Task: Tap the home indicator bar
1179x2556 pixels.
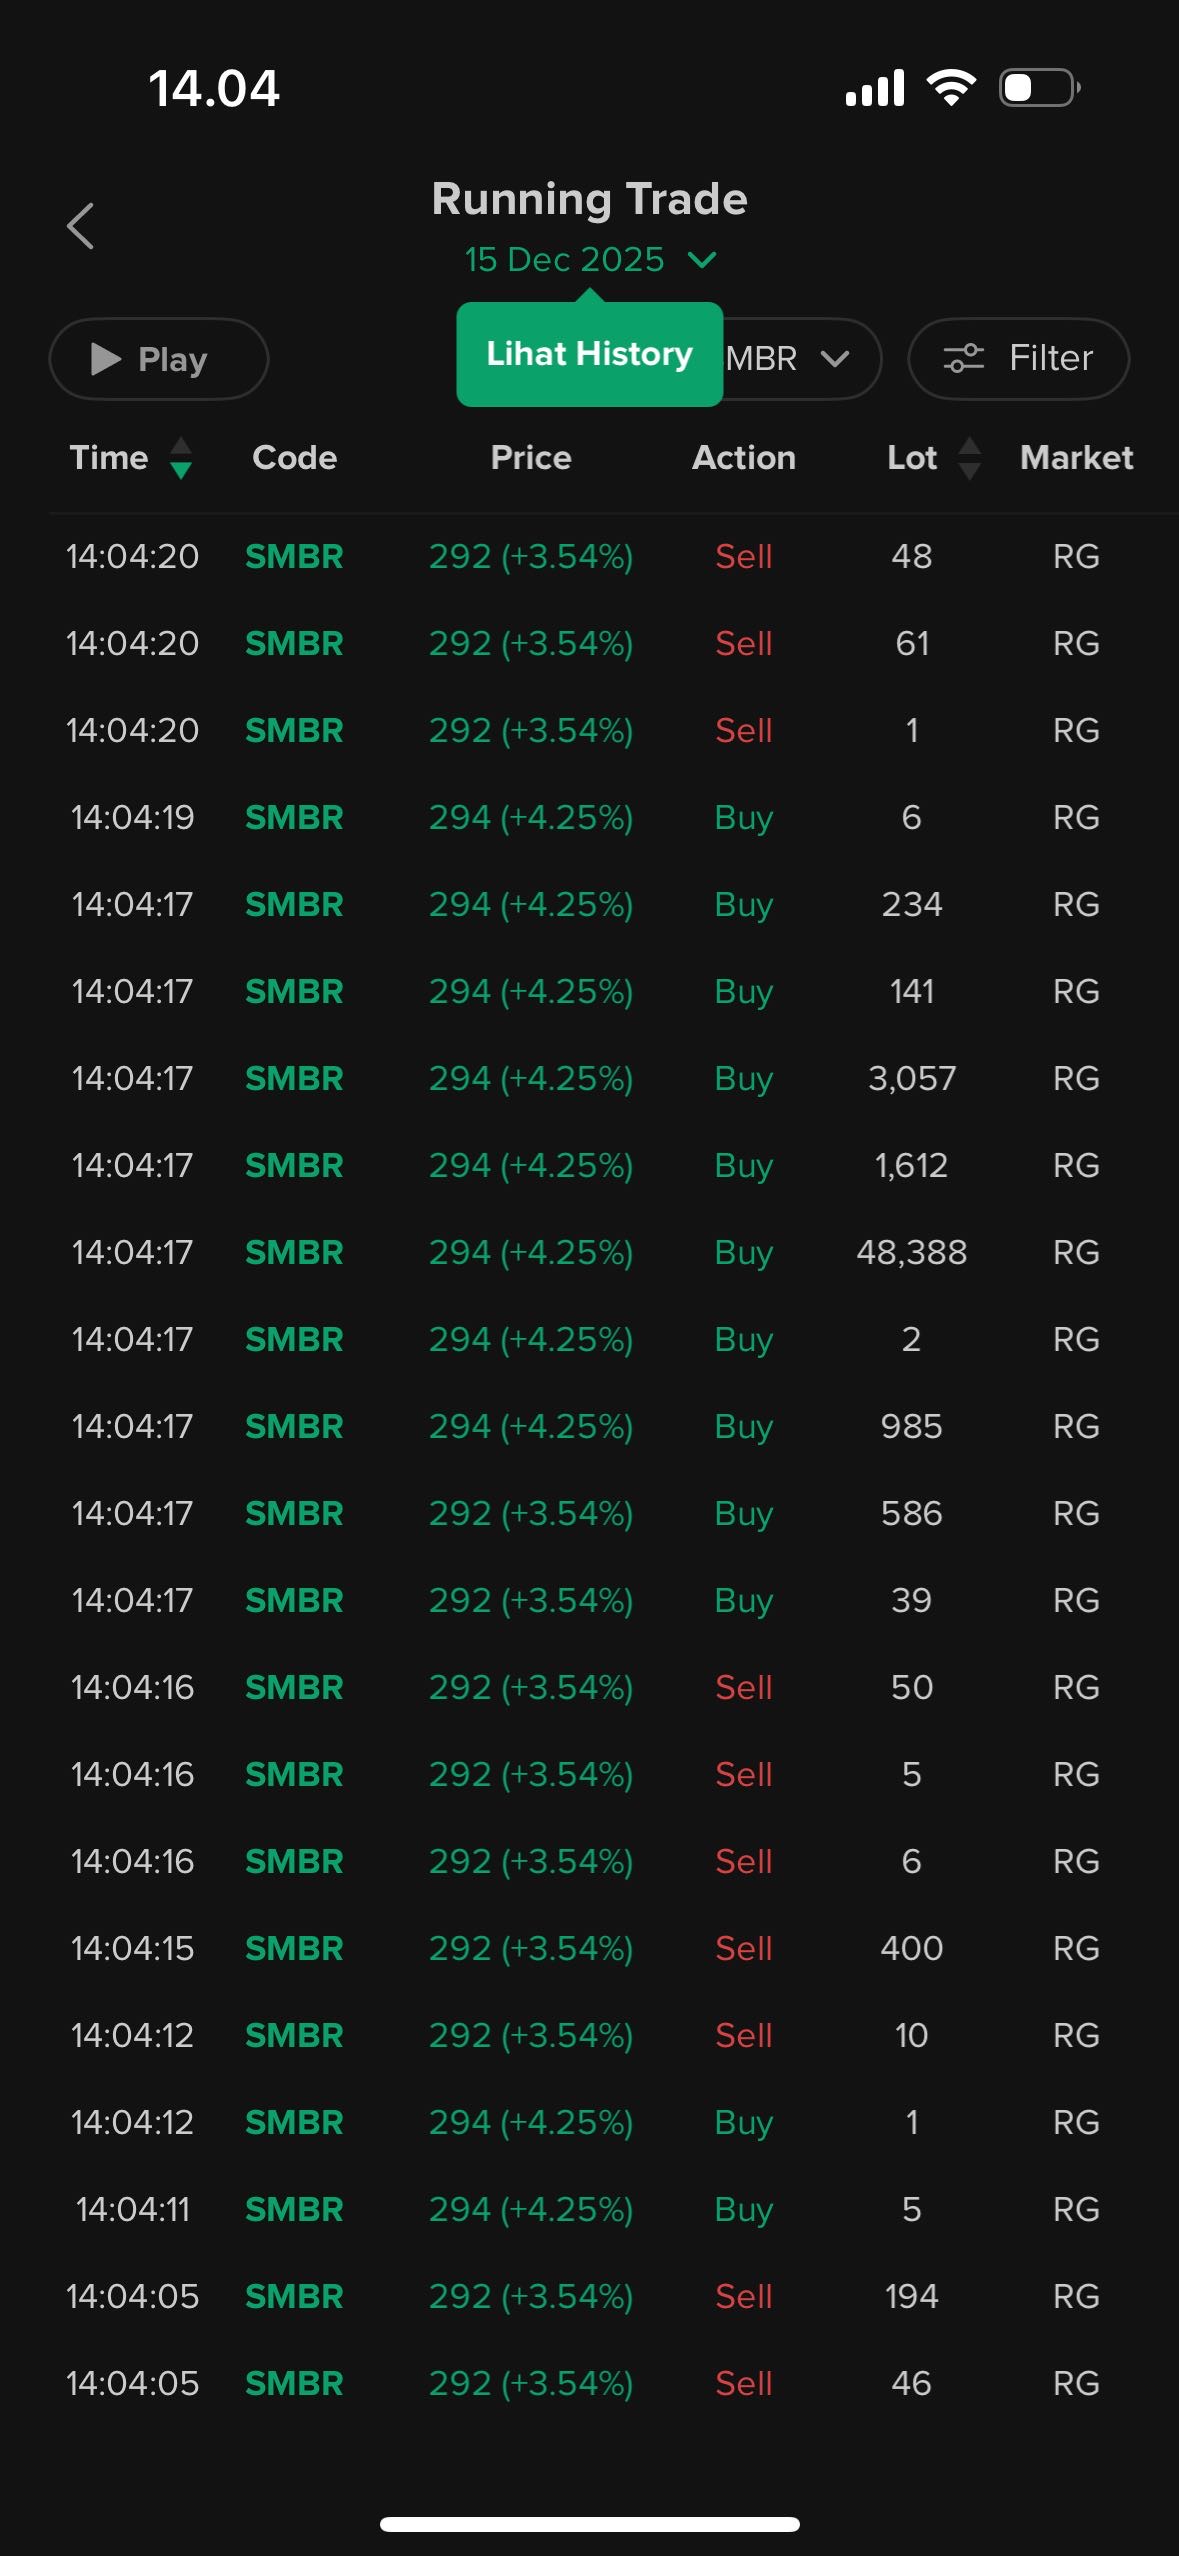Action: (590, 2524)
